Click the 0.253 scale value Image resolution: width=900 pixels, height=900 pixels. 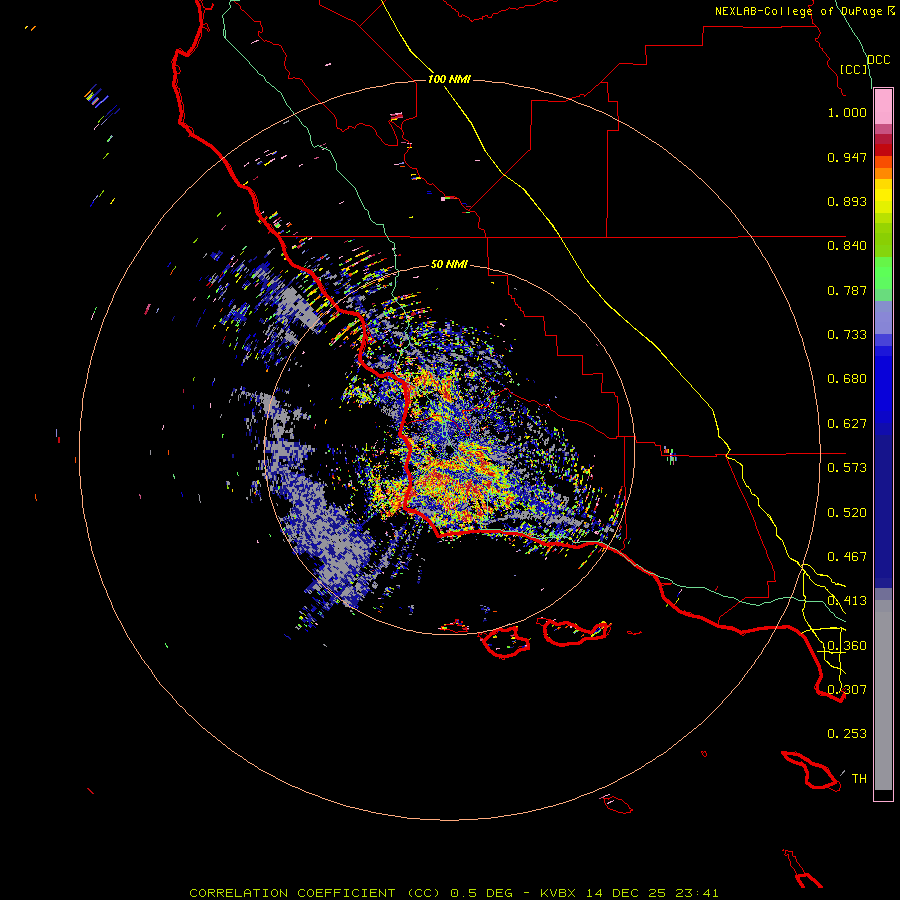click(x=847, y=734)
